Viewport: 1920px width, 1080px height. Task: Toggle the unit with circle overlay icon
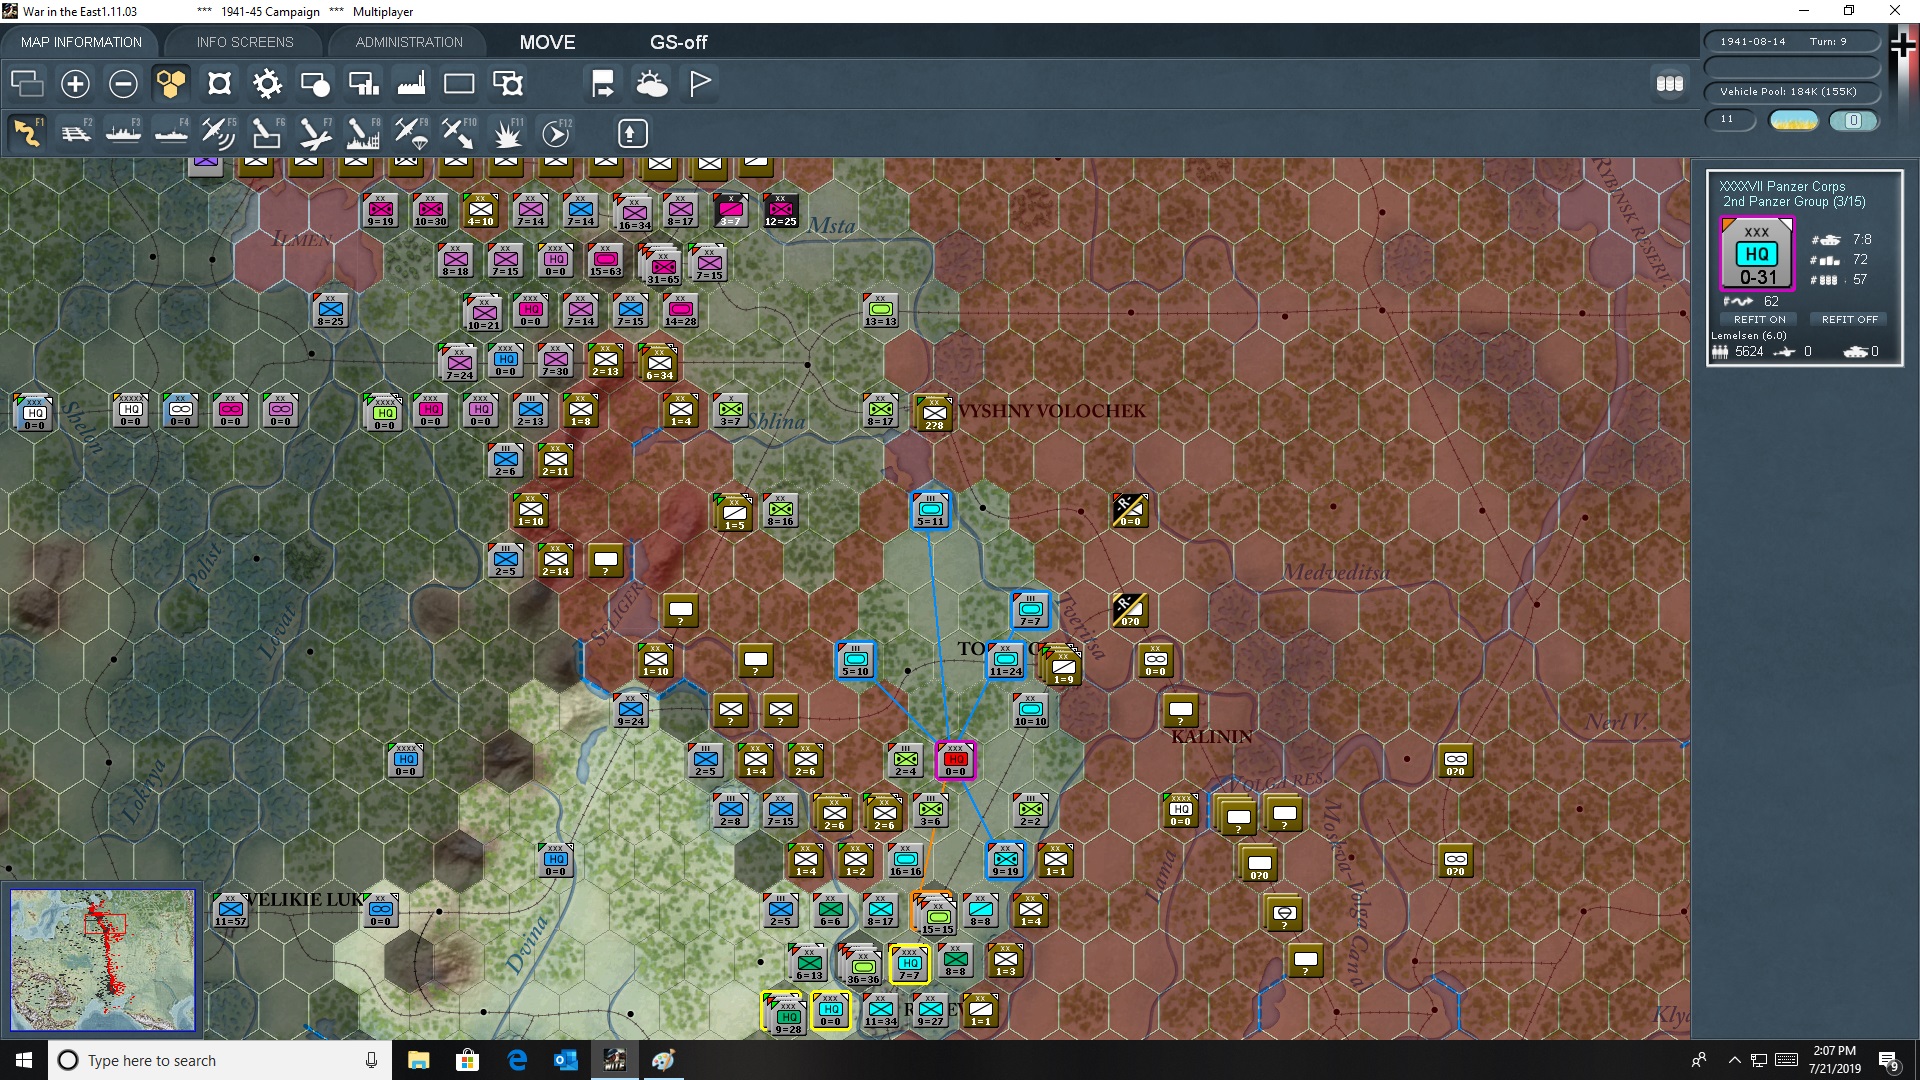[x=315, y=84]
